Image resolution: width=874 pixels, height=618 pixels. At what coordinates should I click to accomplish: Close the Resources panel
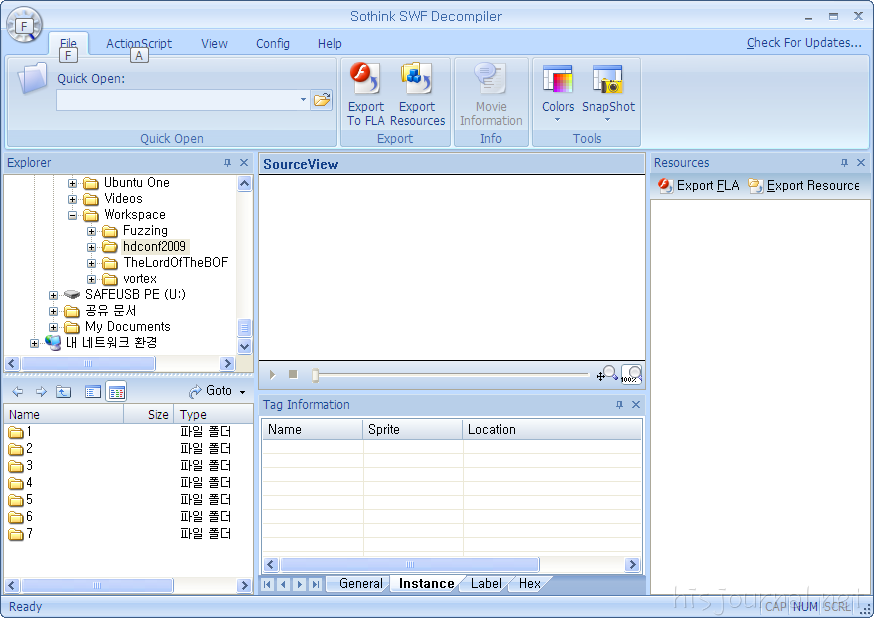tap(861, 163)
